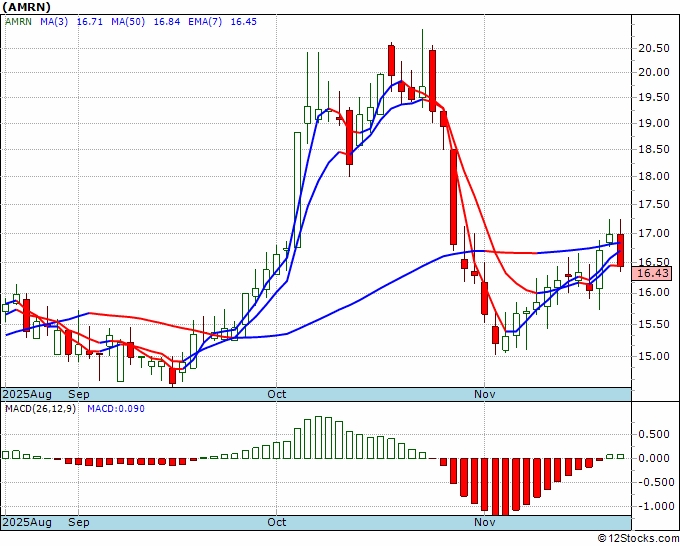680x546 pixels.
Task: Select the MA(3) legend label
Action: point(54,21)
